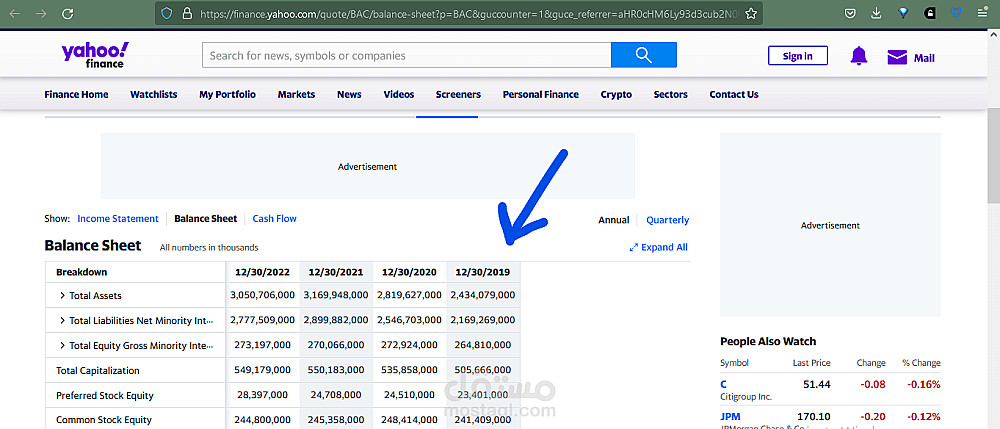Open Mail via the envelope icon

897,57
